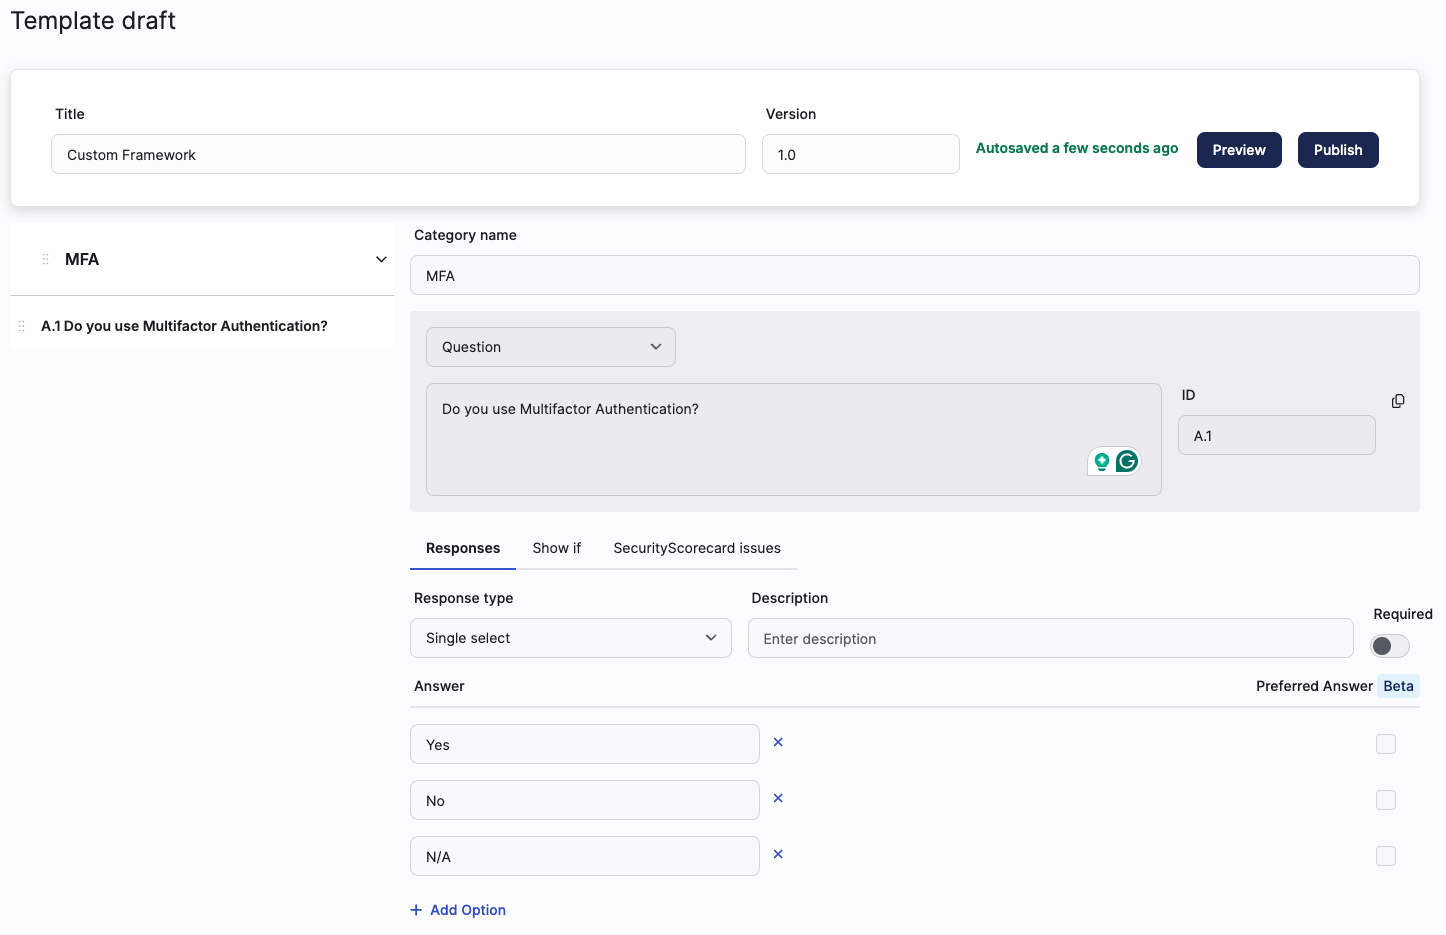
Task: Grab the drag handle beside question A.1
Action: (22, 326)
